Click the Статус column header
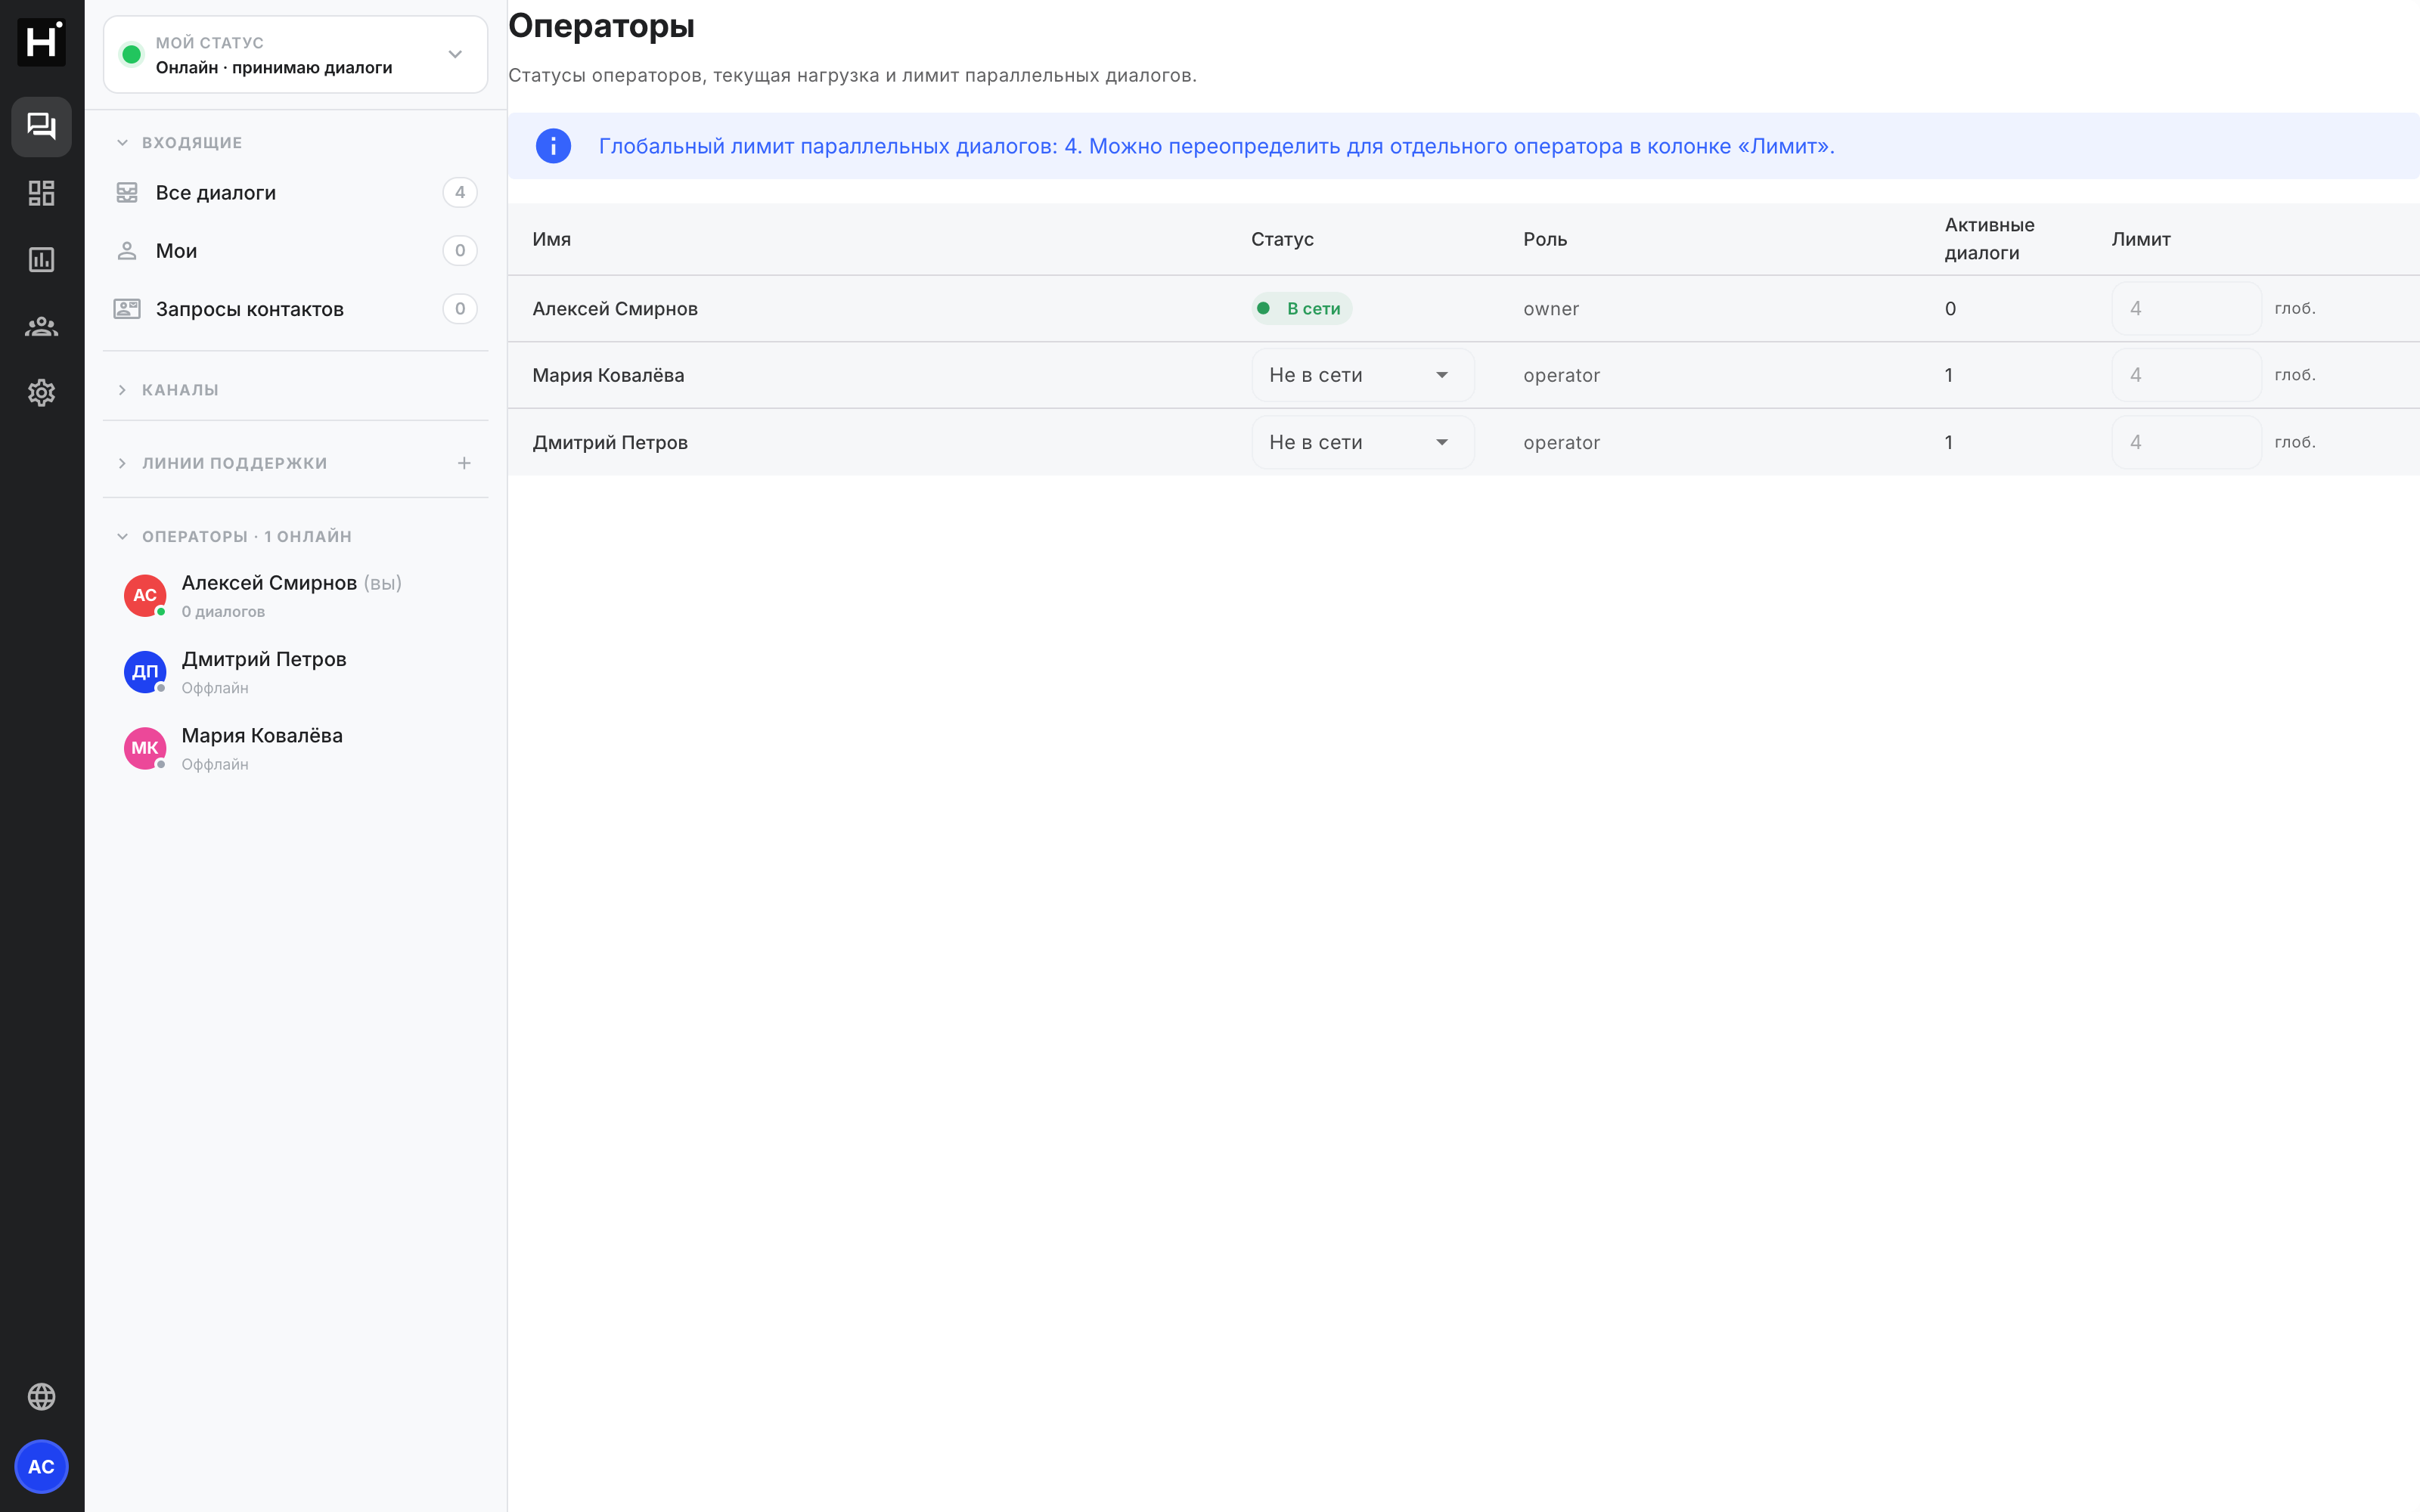This screenshot has width=2420, height=1512. point(1282,239)
